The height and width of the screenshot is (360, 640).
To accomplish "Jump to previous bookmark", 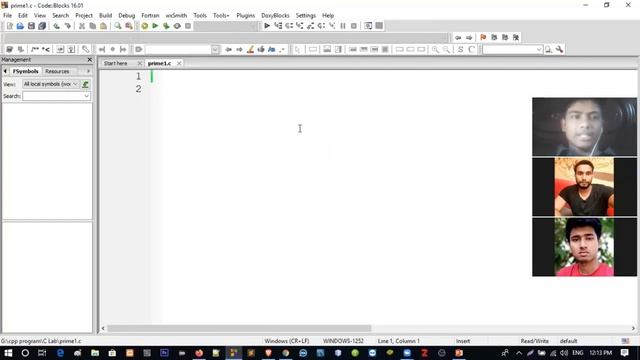I will 494,37.
